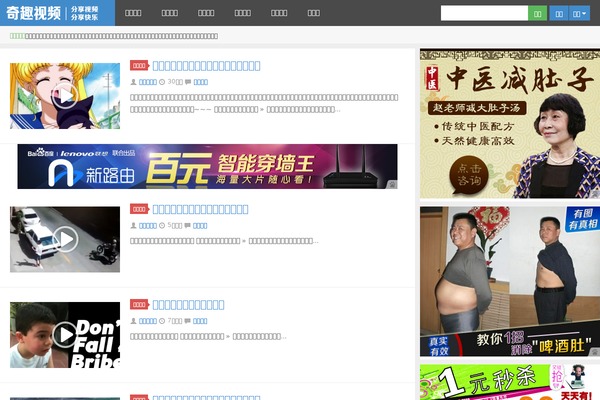Click the ad corner mark on router banner
Image resolution: width=600 pixels, height=400 pixels.
click(x=393, y=185)
